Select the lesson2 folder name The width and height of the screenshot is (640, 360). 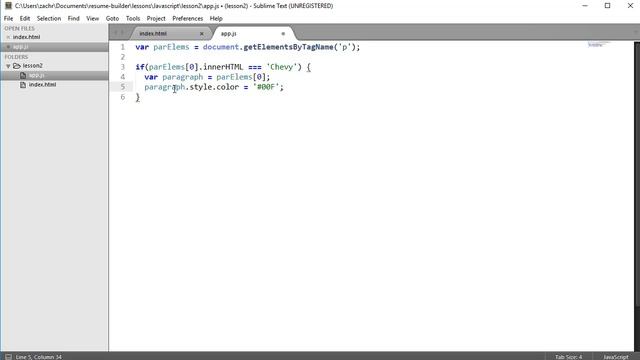point(33,65)
